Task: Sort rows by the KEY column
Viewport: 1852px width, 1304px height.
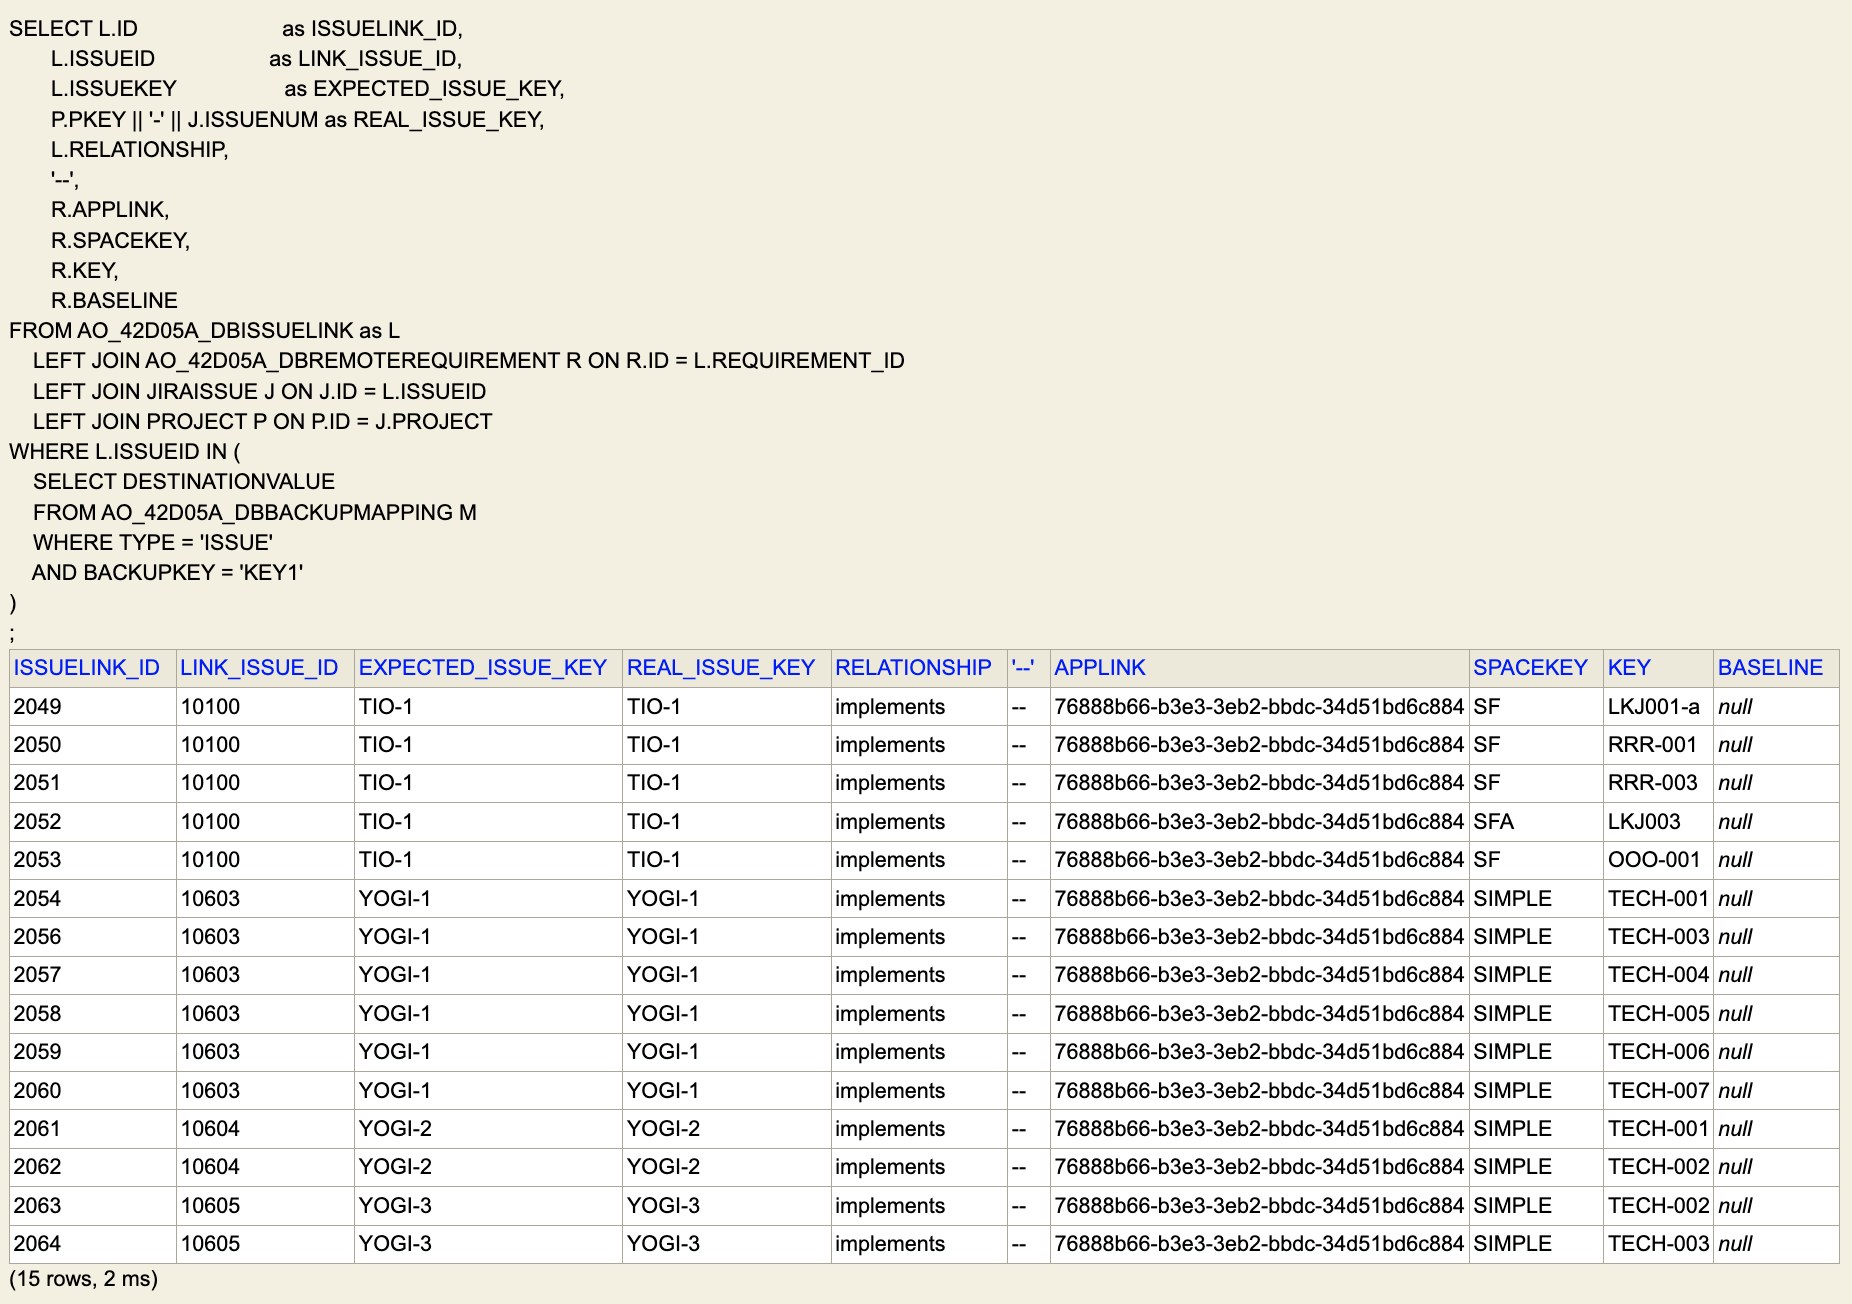Action: click(1628, 667)
